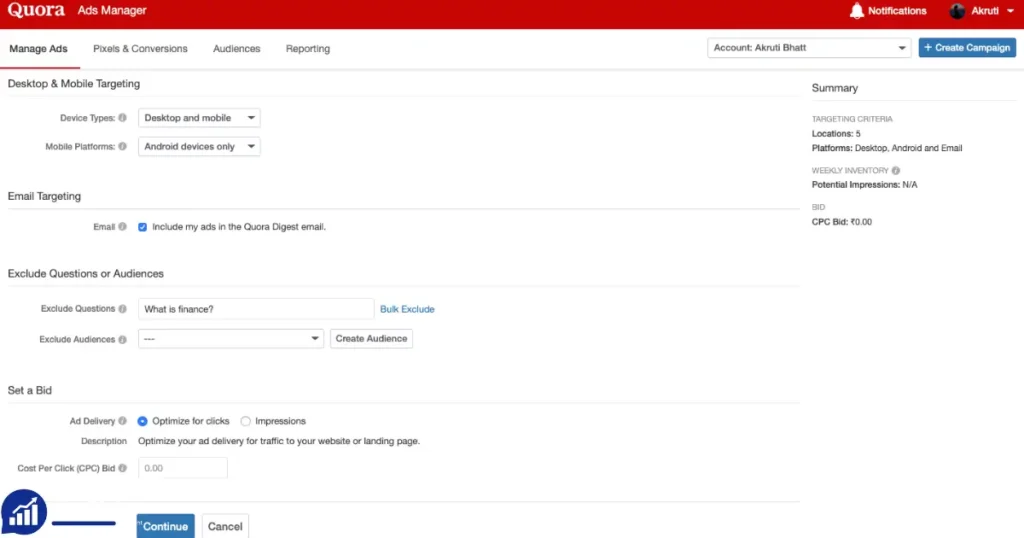
Task: Click 'Locations: 5' in Summary
Action: click(837, 133)
